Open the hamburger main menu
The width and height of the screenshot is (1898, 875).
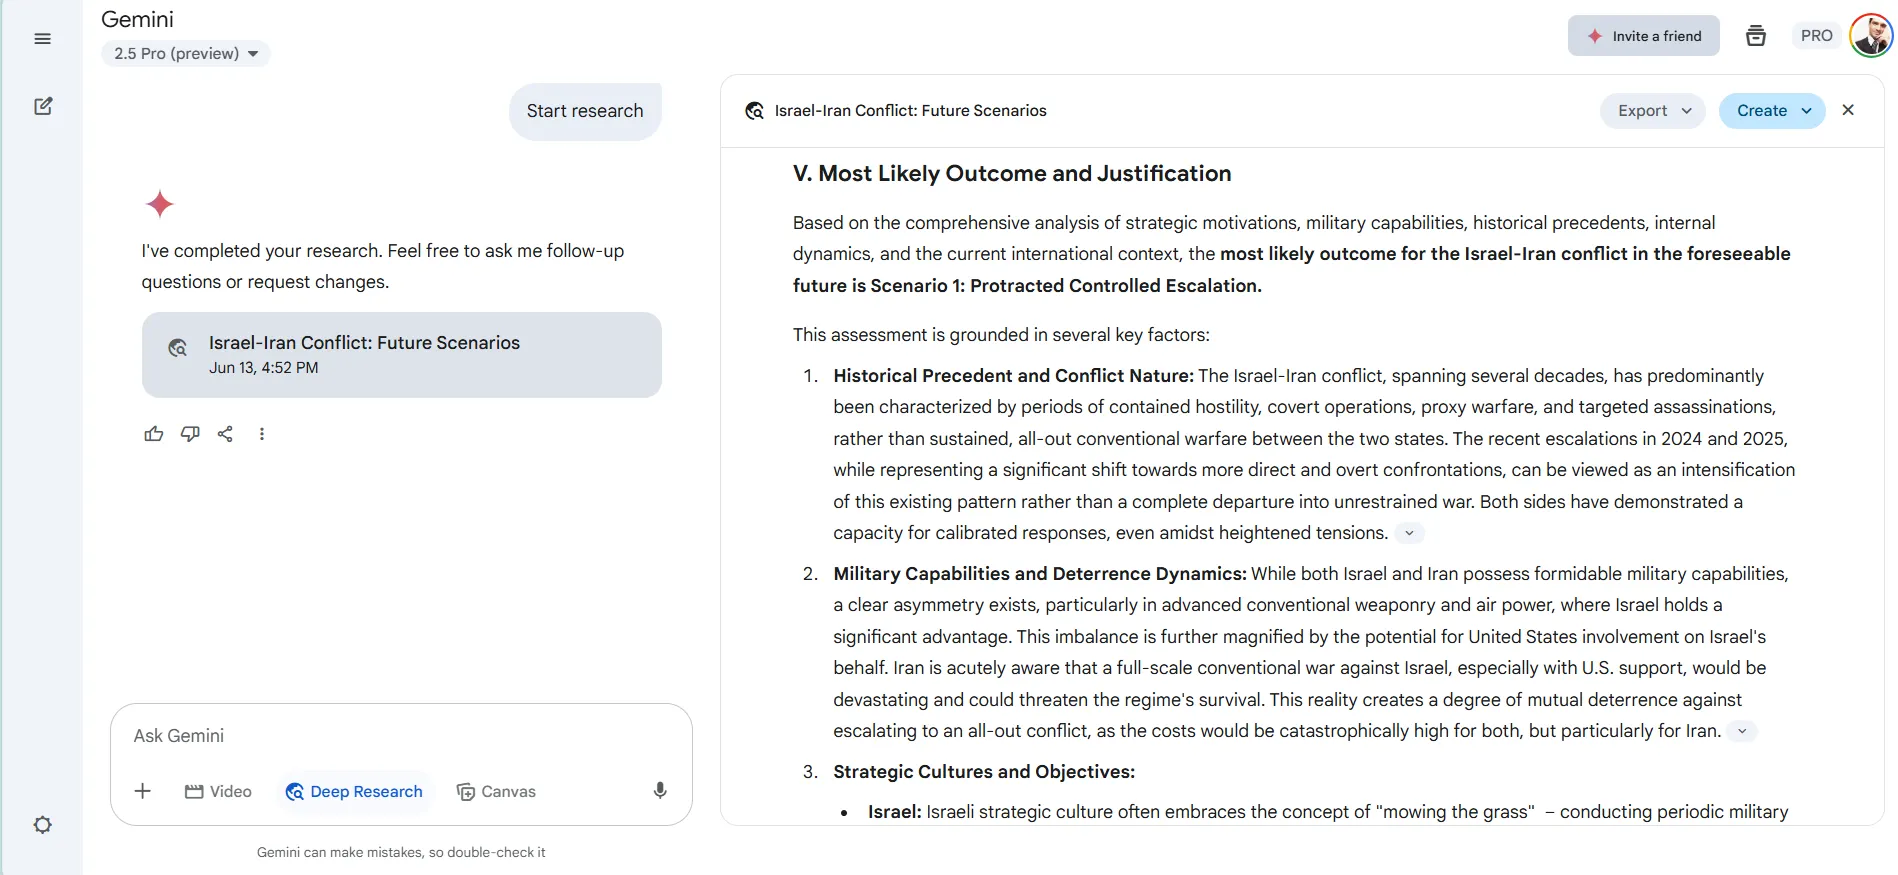[42, 39]
